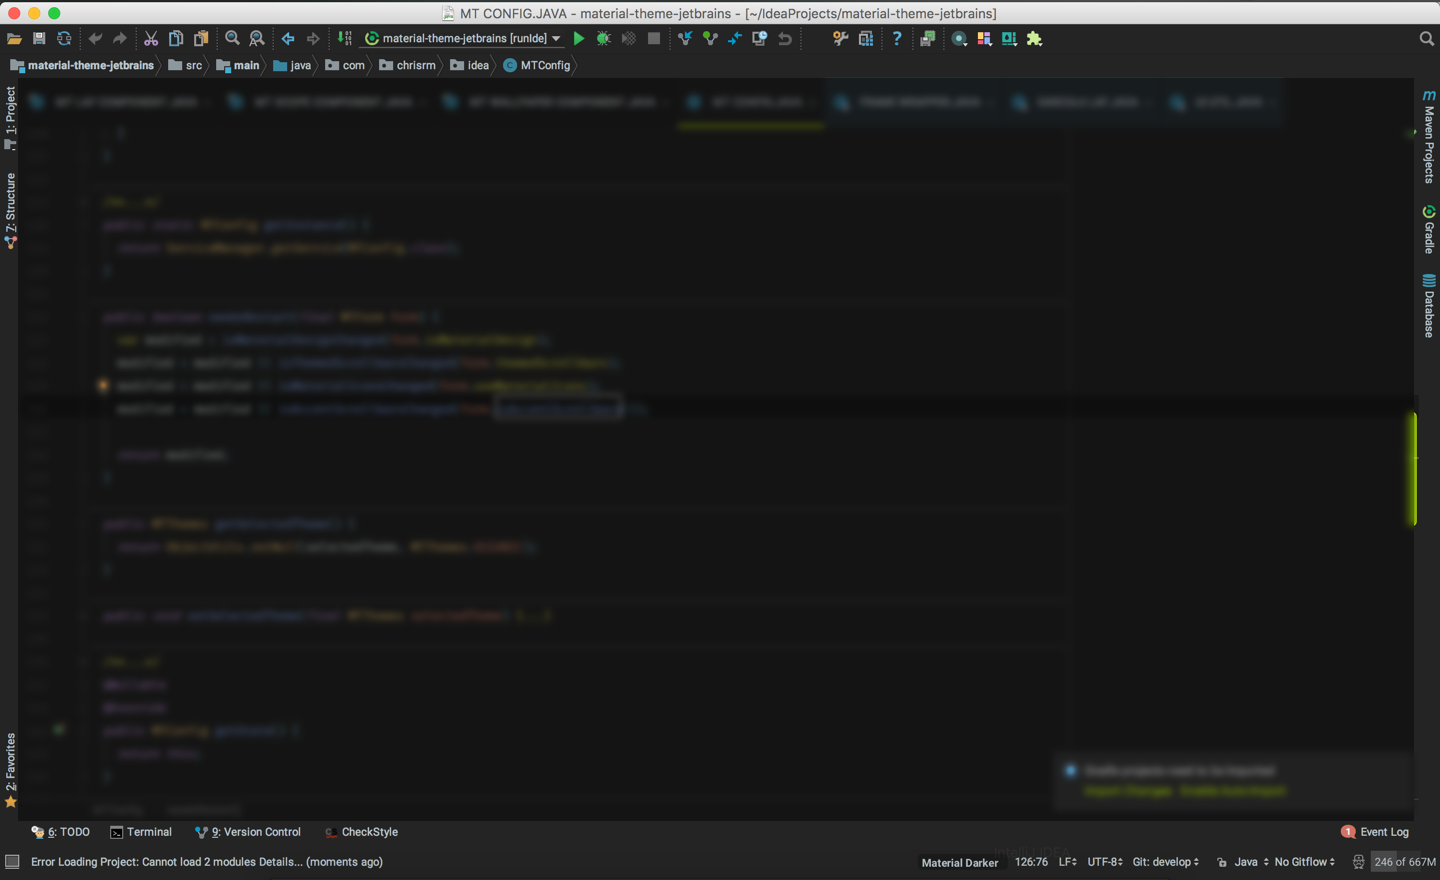Toggle the breakpoint marker in the gutter
The image size is (1440, 880).
point(102,385)
